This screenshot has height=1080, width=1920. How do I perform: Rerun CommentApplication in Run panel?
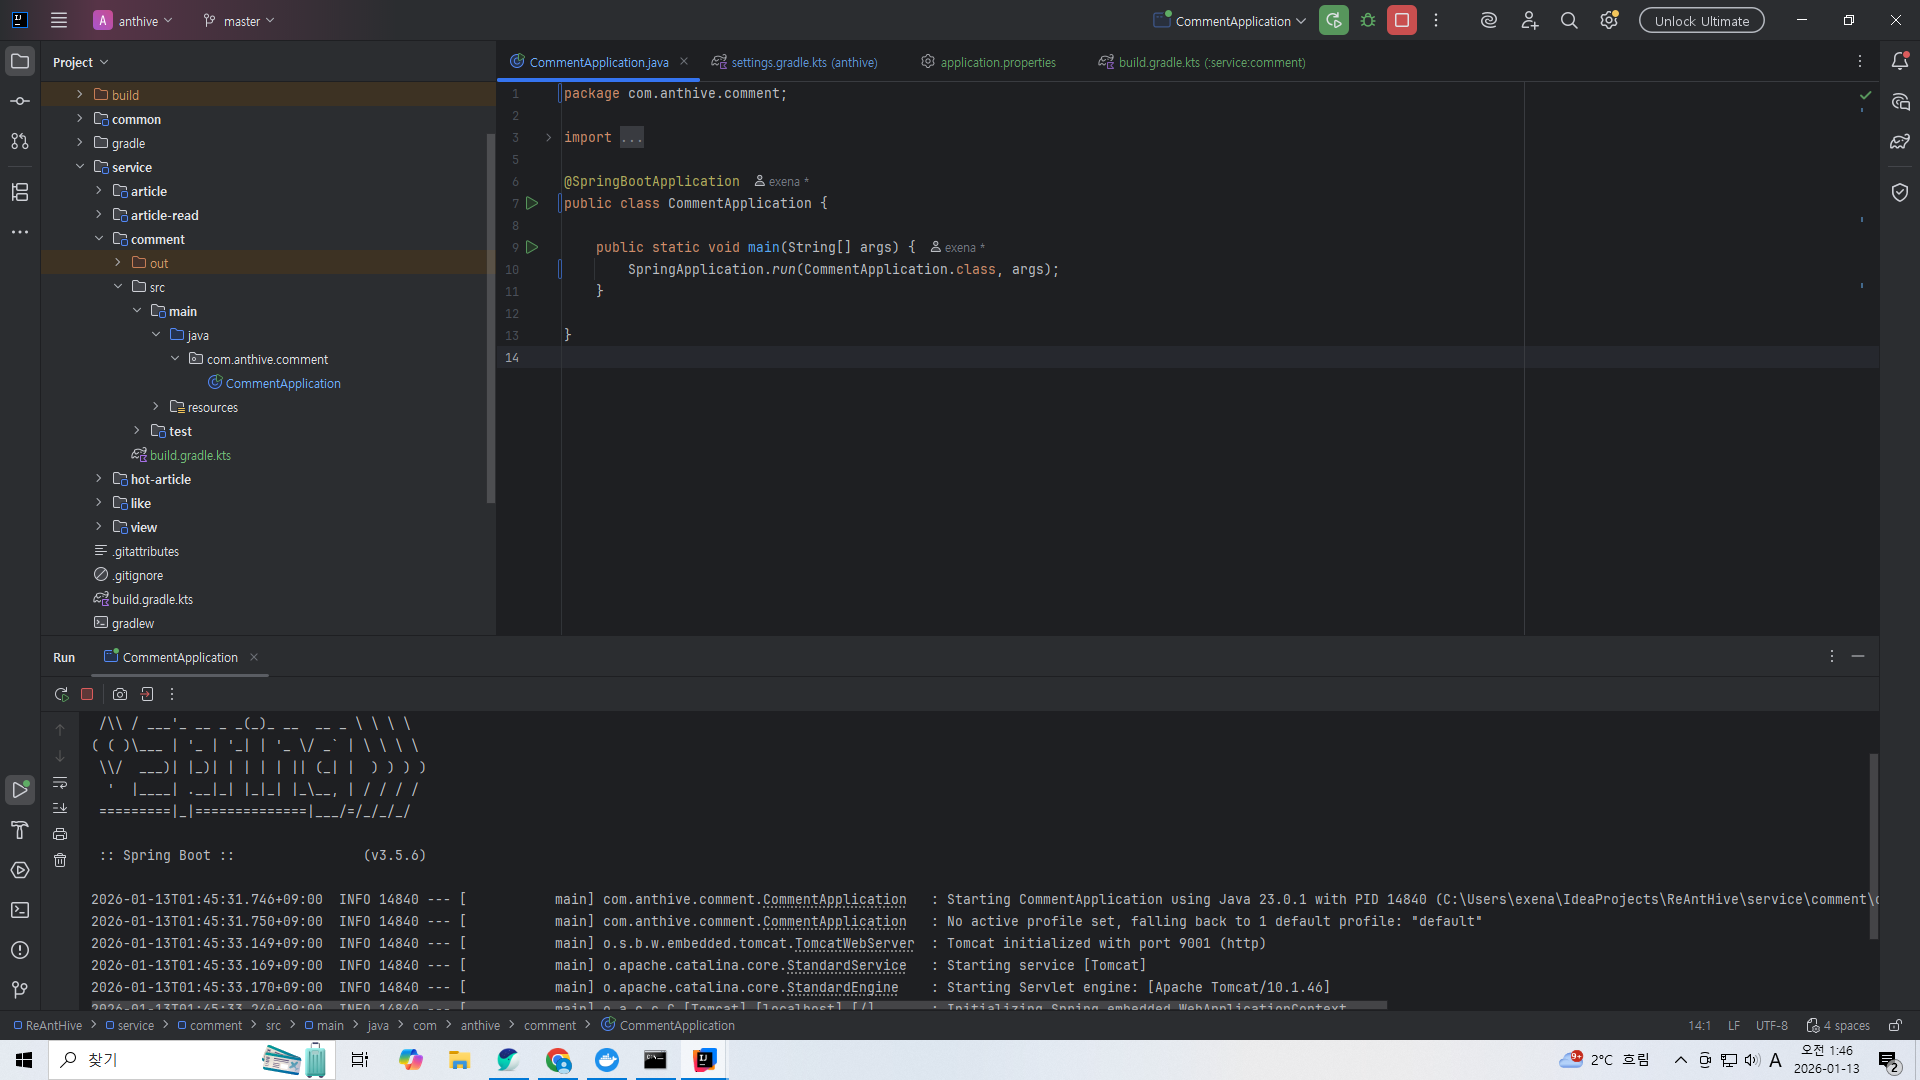coord(61,694)
